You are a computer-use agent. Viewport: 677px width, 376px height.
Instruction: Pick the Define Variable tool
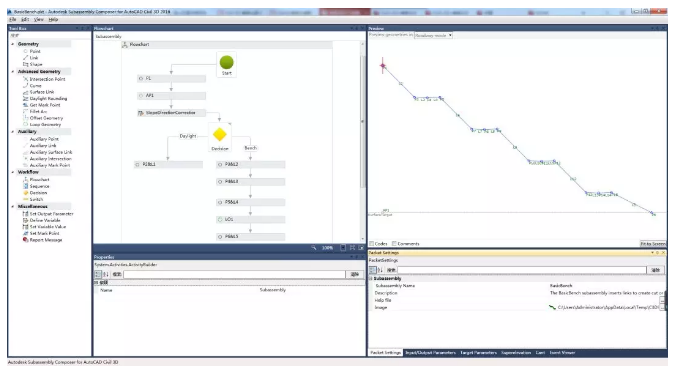pyautogui.click(x=45, y=220)
